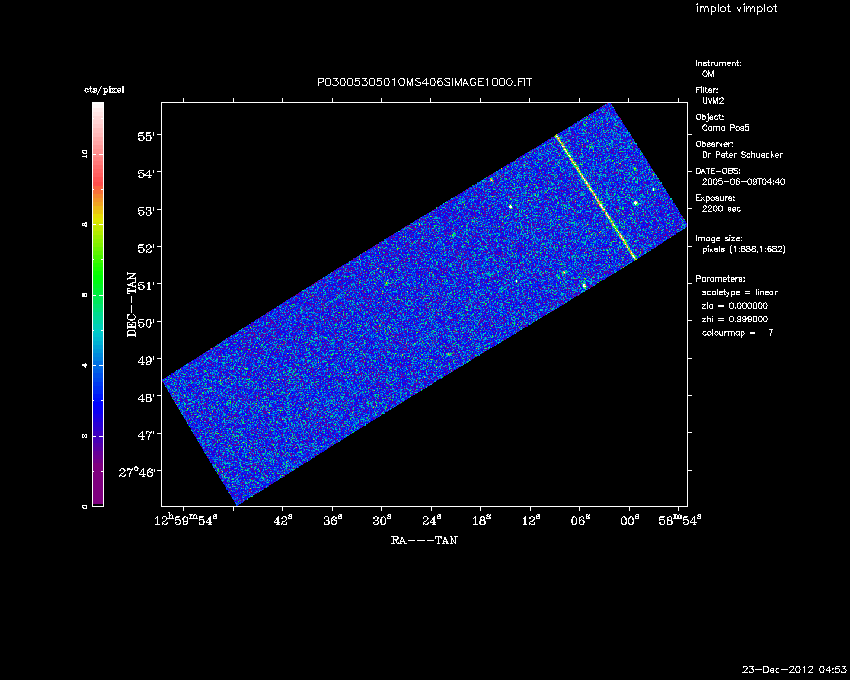Click the RA tick label 30s
850x680 pixels.
point(382,521)
